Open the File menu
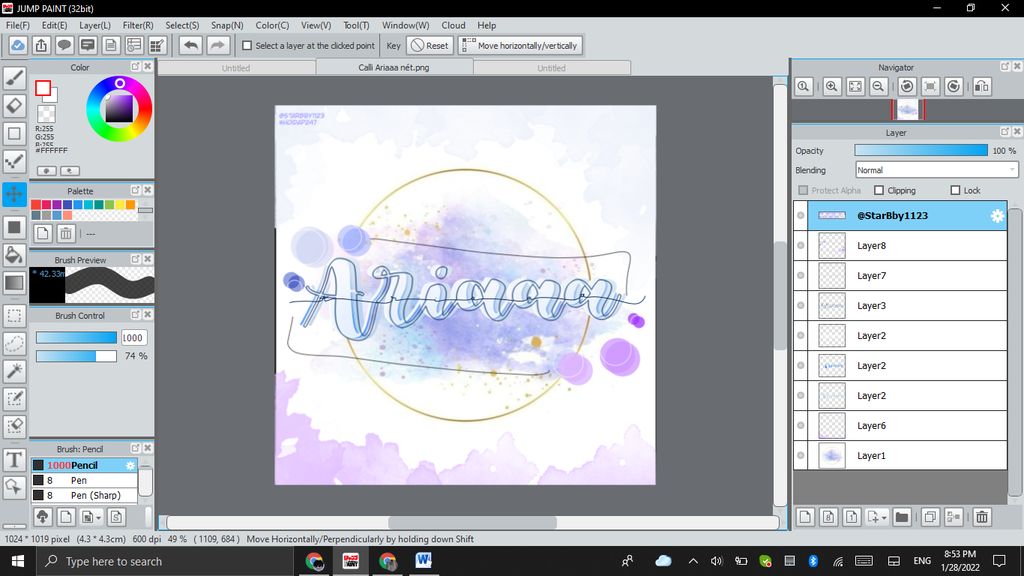 click(x=18, y=25)
